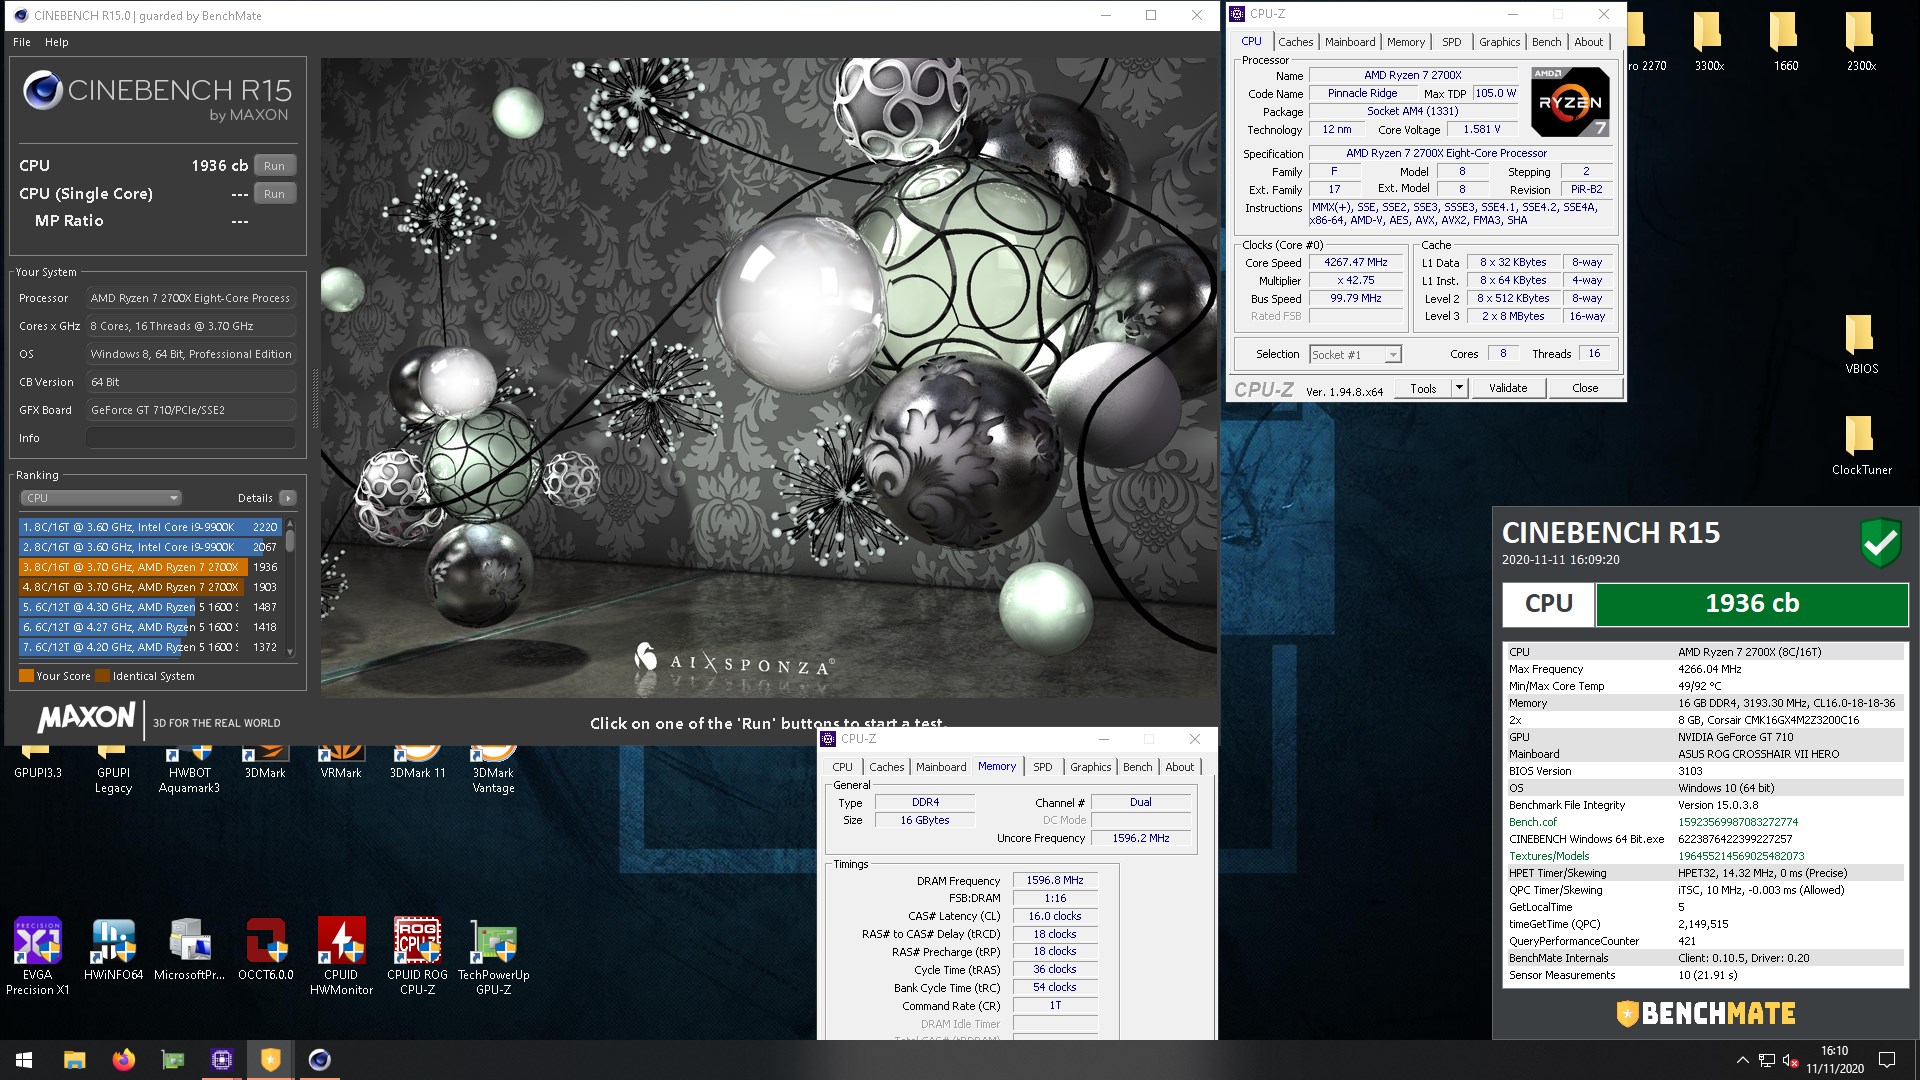Open the HWiNFO64 desktop shortcut

(x=113, y=950)
